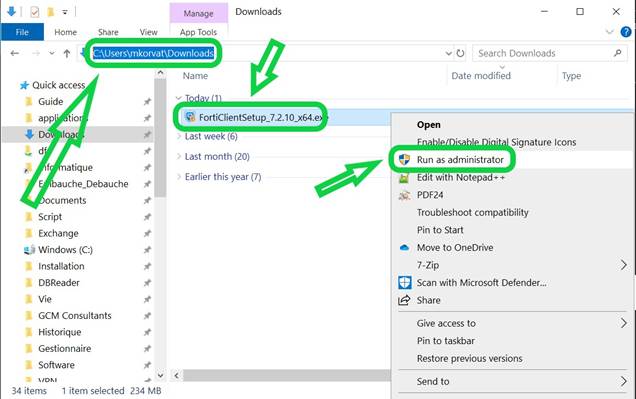Image resolution: width=636 pixels, height=399 pixels.
Task: Click the navigation pane scroll-up arrow
Action: tap(160, 73)
